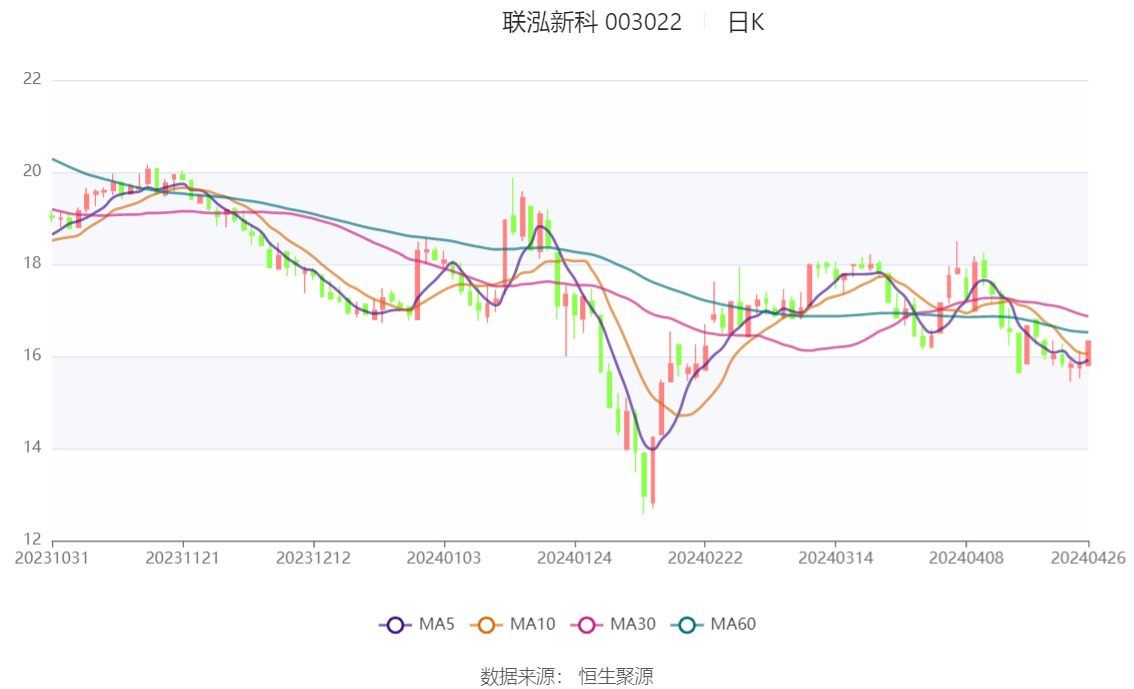The image size is (1134, 689).
Task: Toggle the MA5 legend circle icon
Action: coord(395,625)
